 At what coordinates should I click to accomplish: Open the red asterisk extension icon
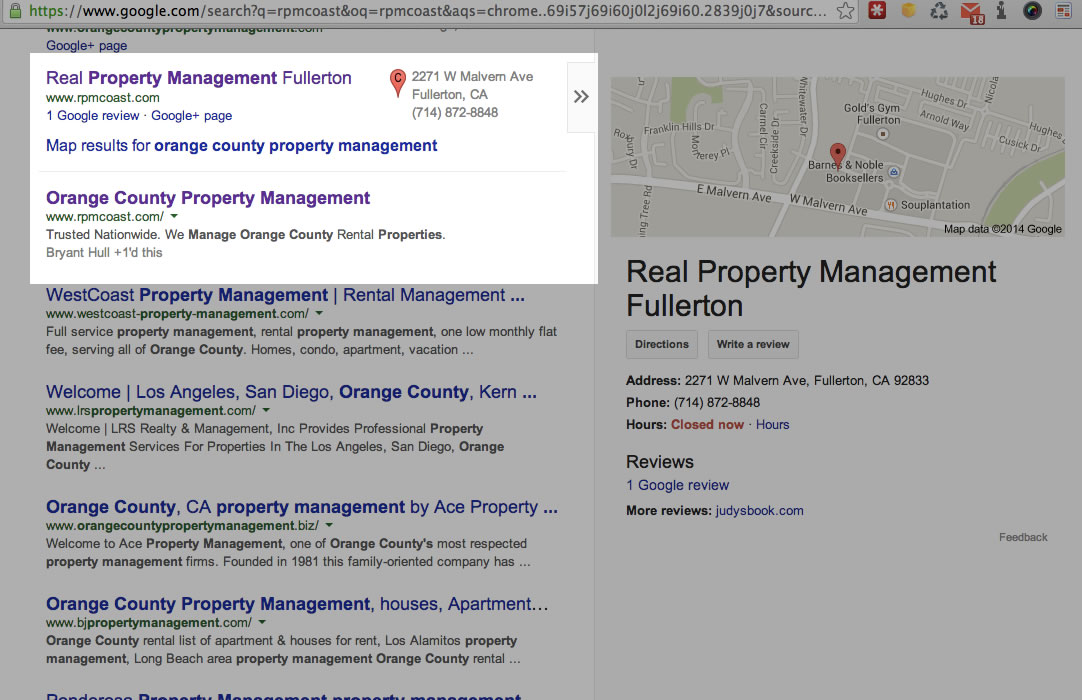pyautogui.click(x=877, y=10)
